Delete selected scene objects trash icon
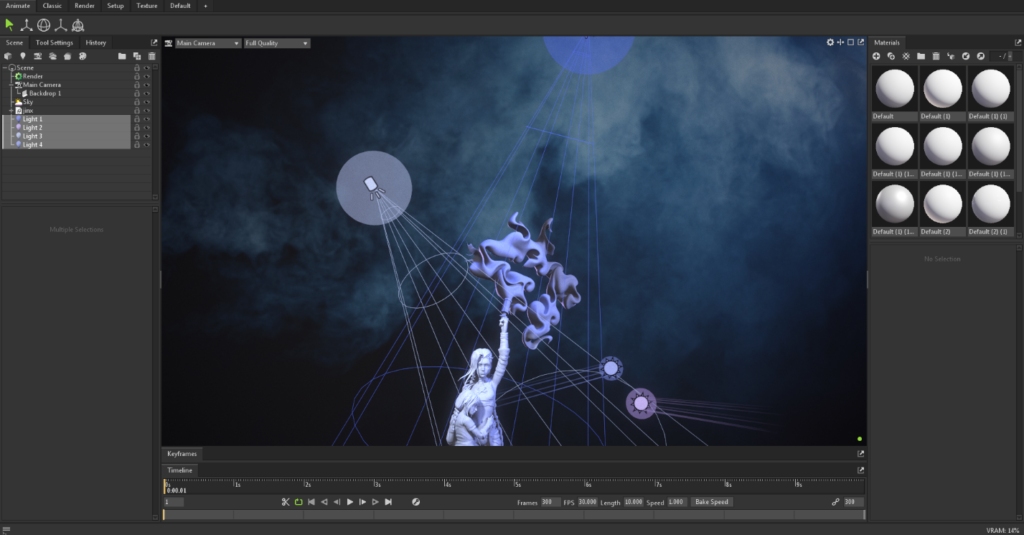1024x535 pixels. tap(152, 56)
